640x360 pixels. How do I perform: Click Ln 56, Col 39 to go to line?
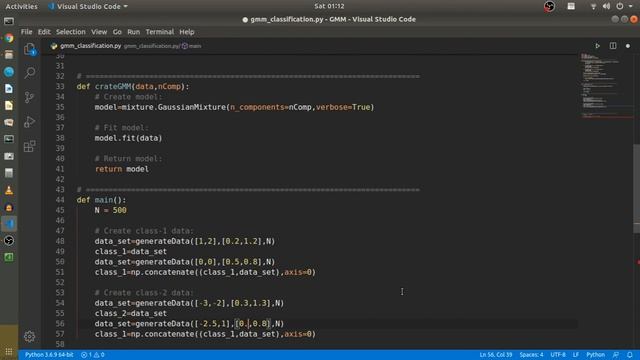click(x=496, y=355)
